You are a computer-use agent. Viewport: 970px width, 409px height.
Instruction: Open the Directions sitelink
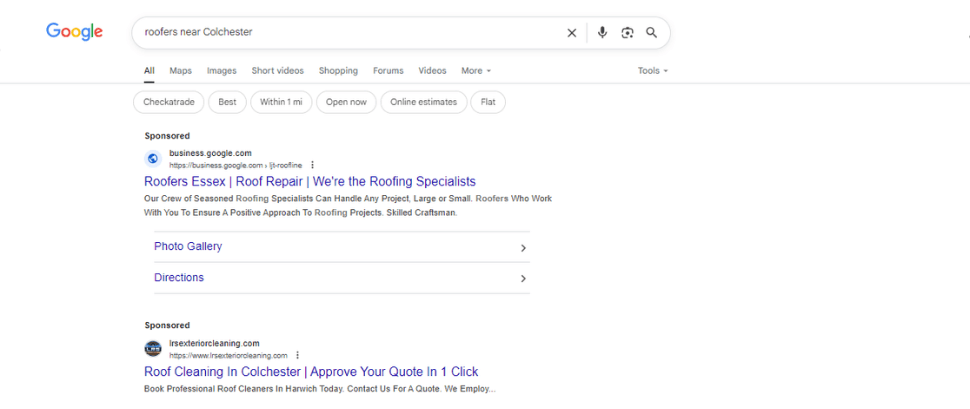tap(179, 277)
